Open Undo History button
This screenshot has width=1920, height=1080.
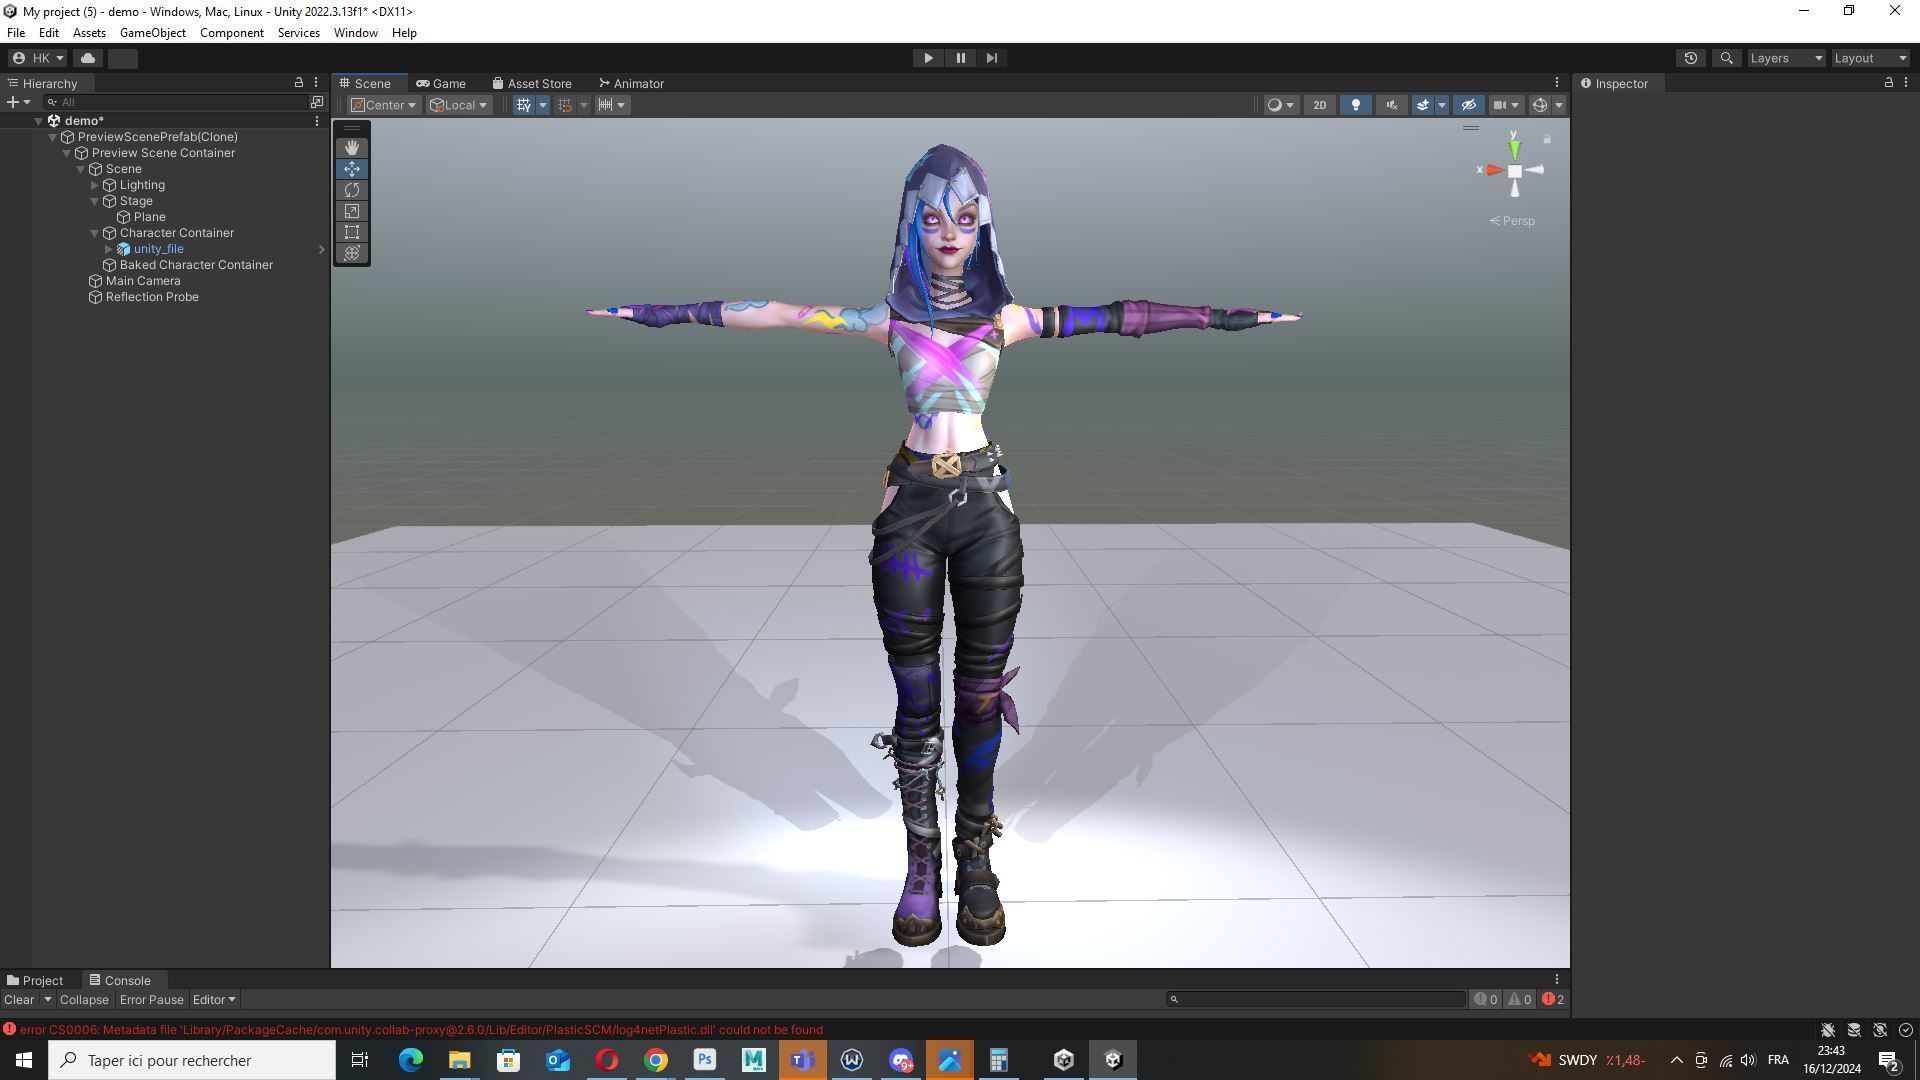point(1691,58)
